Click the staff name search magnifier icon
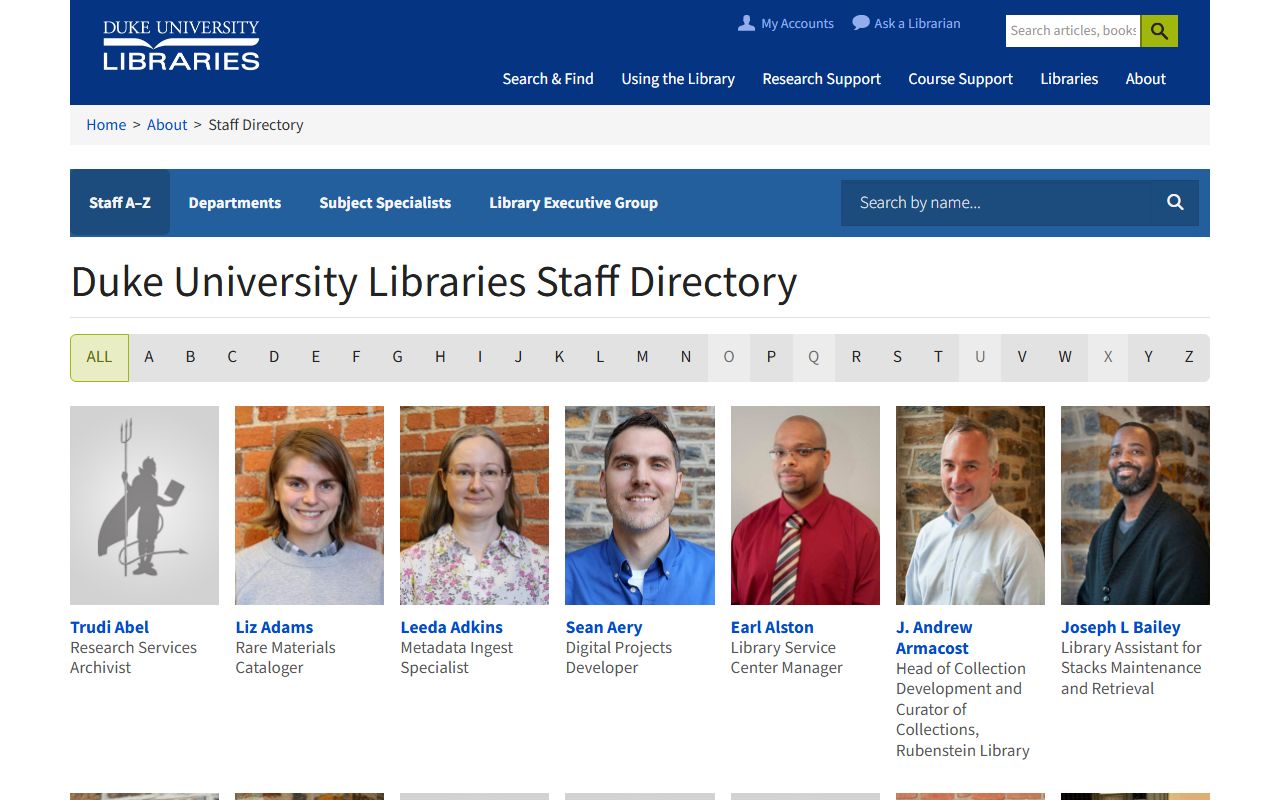1280x800 pixels. tap(1175, 203)
